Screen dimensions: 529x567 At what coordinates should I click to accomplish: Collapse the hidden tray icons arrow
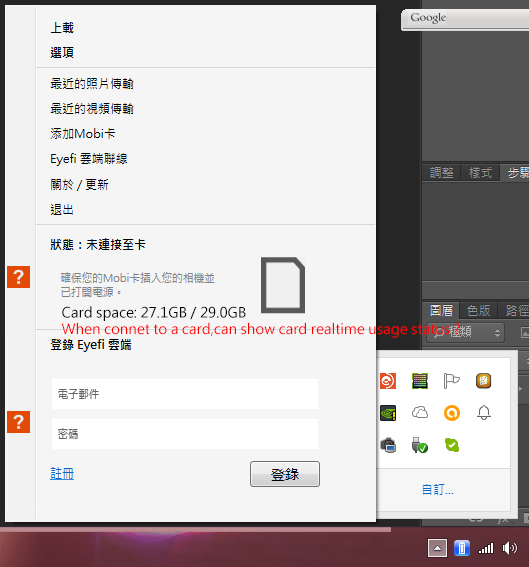[x=438, y=548]
